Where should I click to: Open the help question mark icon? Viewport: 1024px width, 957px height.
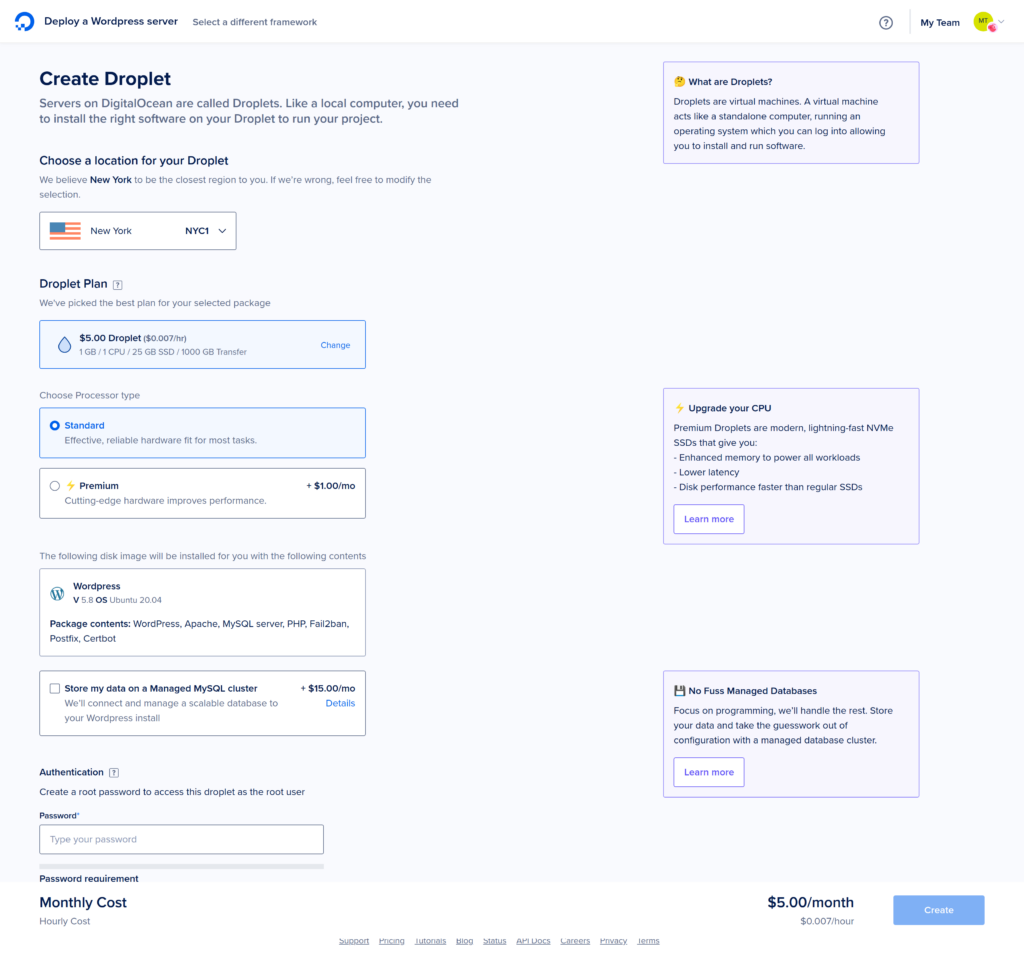click(886, 23)
